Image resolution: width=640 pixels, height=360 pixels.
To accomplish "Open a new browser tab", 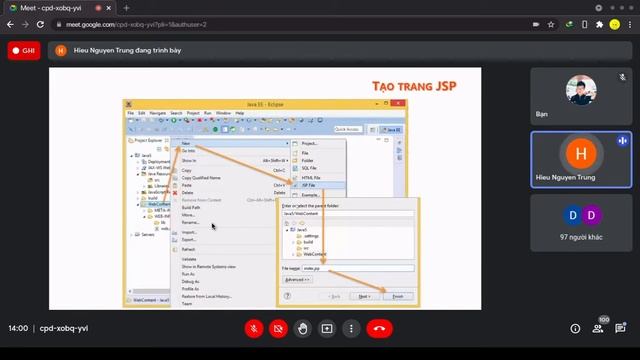I will [126, 8].
